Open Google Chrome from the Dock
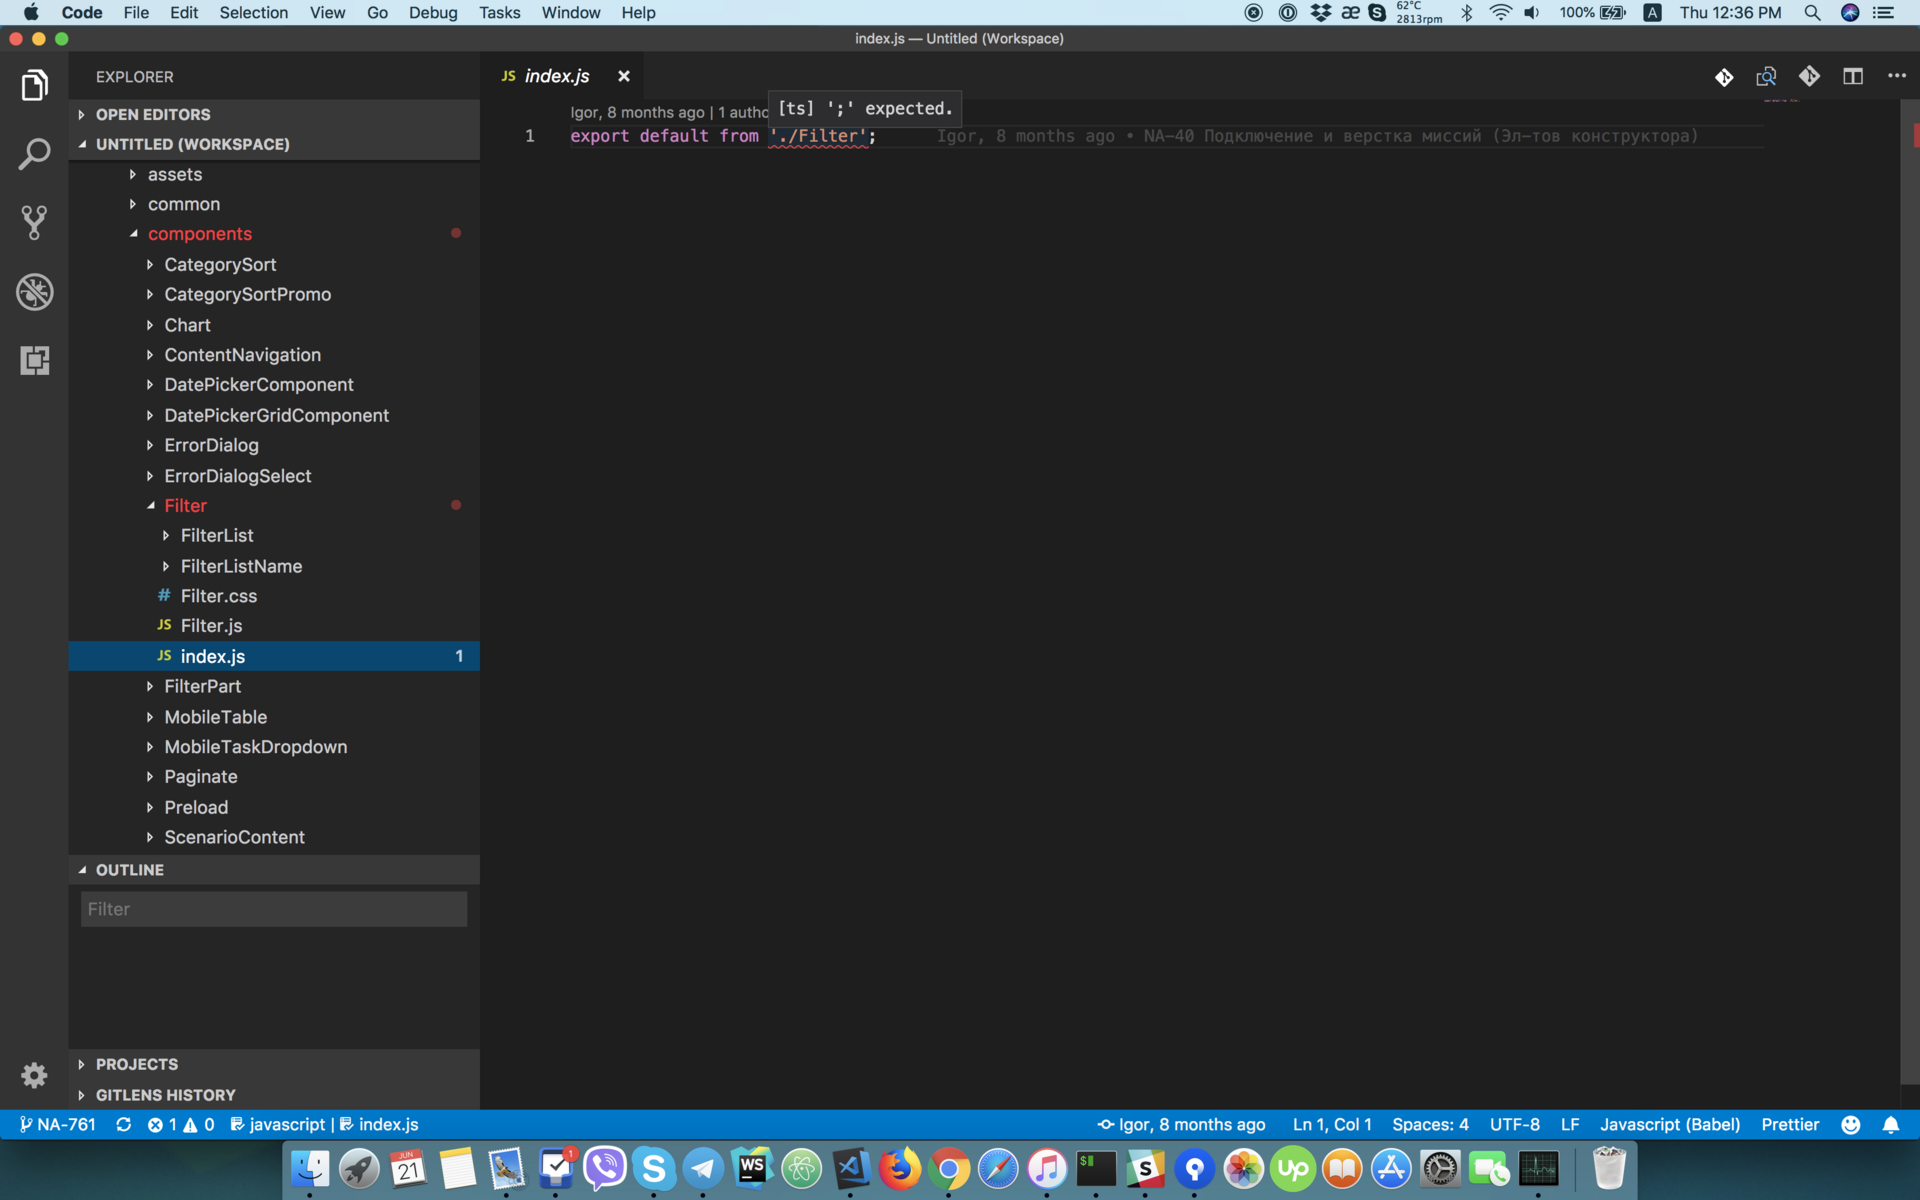The height and width of the screenshot is (1200, 1920). (949, 1168)
